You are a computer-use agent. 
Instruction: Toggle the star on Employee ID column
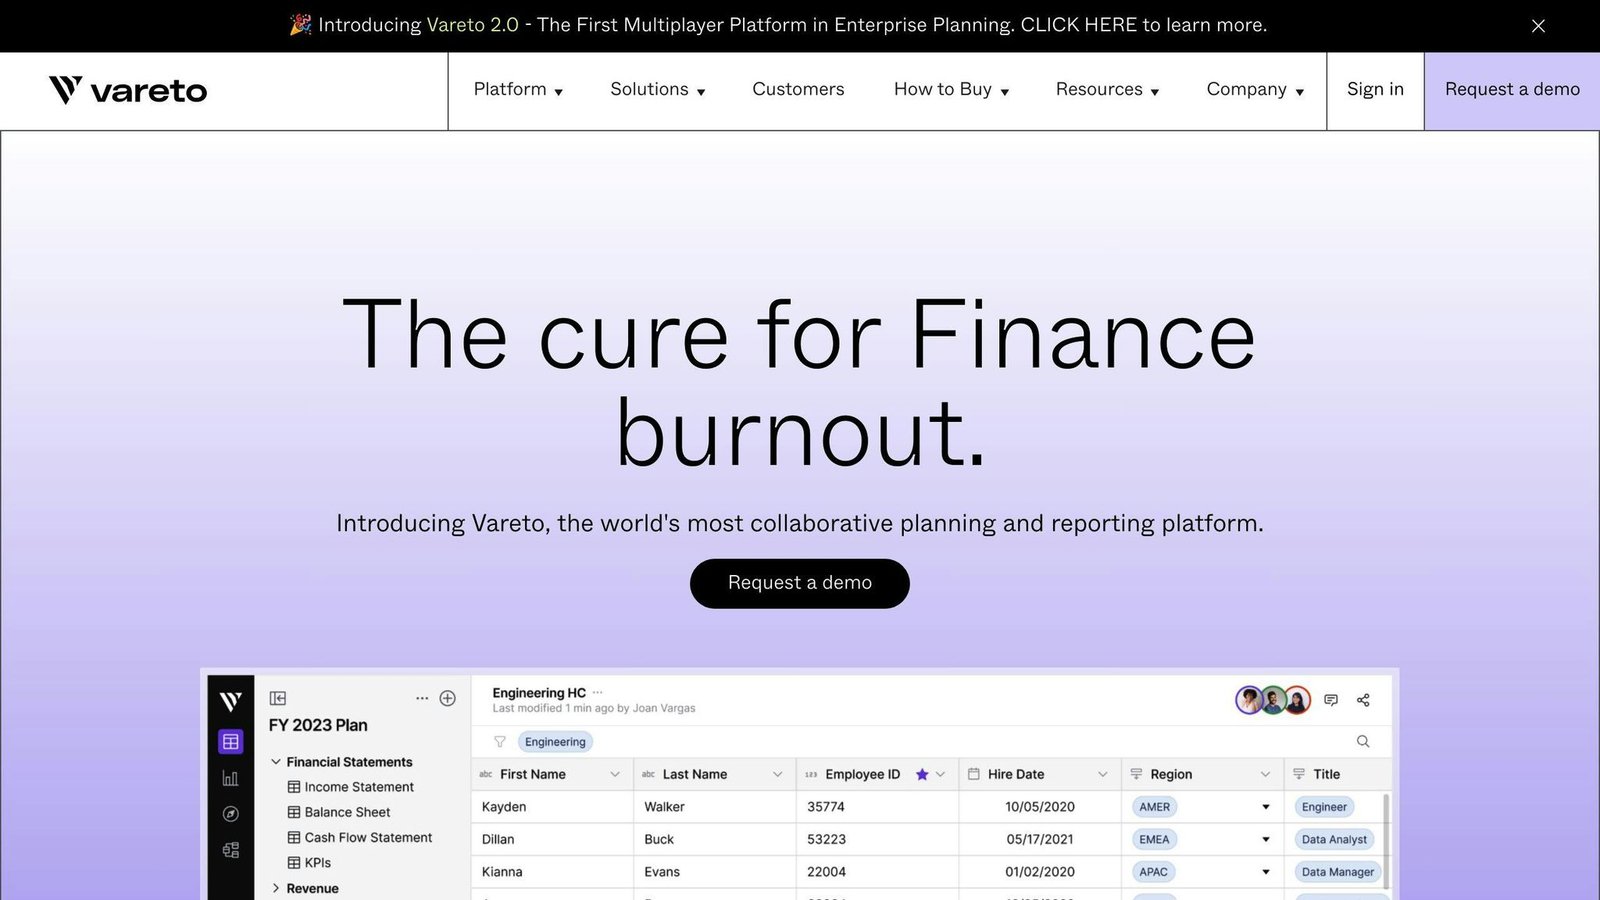pyautogui.click(x=922, y=774)
